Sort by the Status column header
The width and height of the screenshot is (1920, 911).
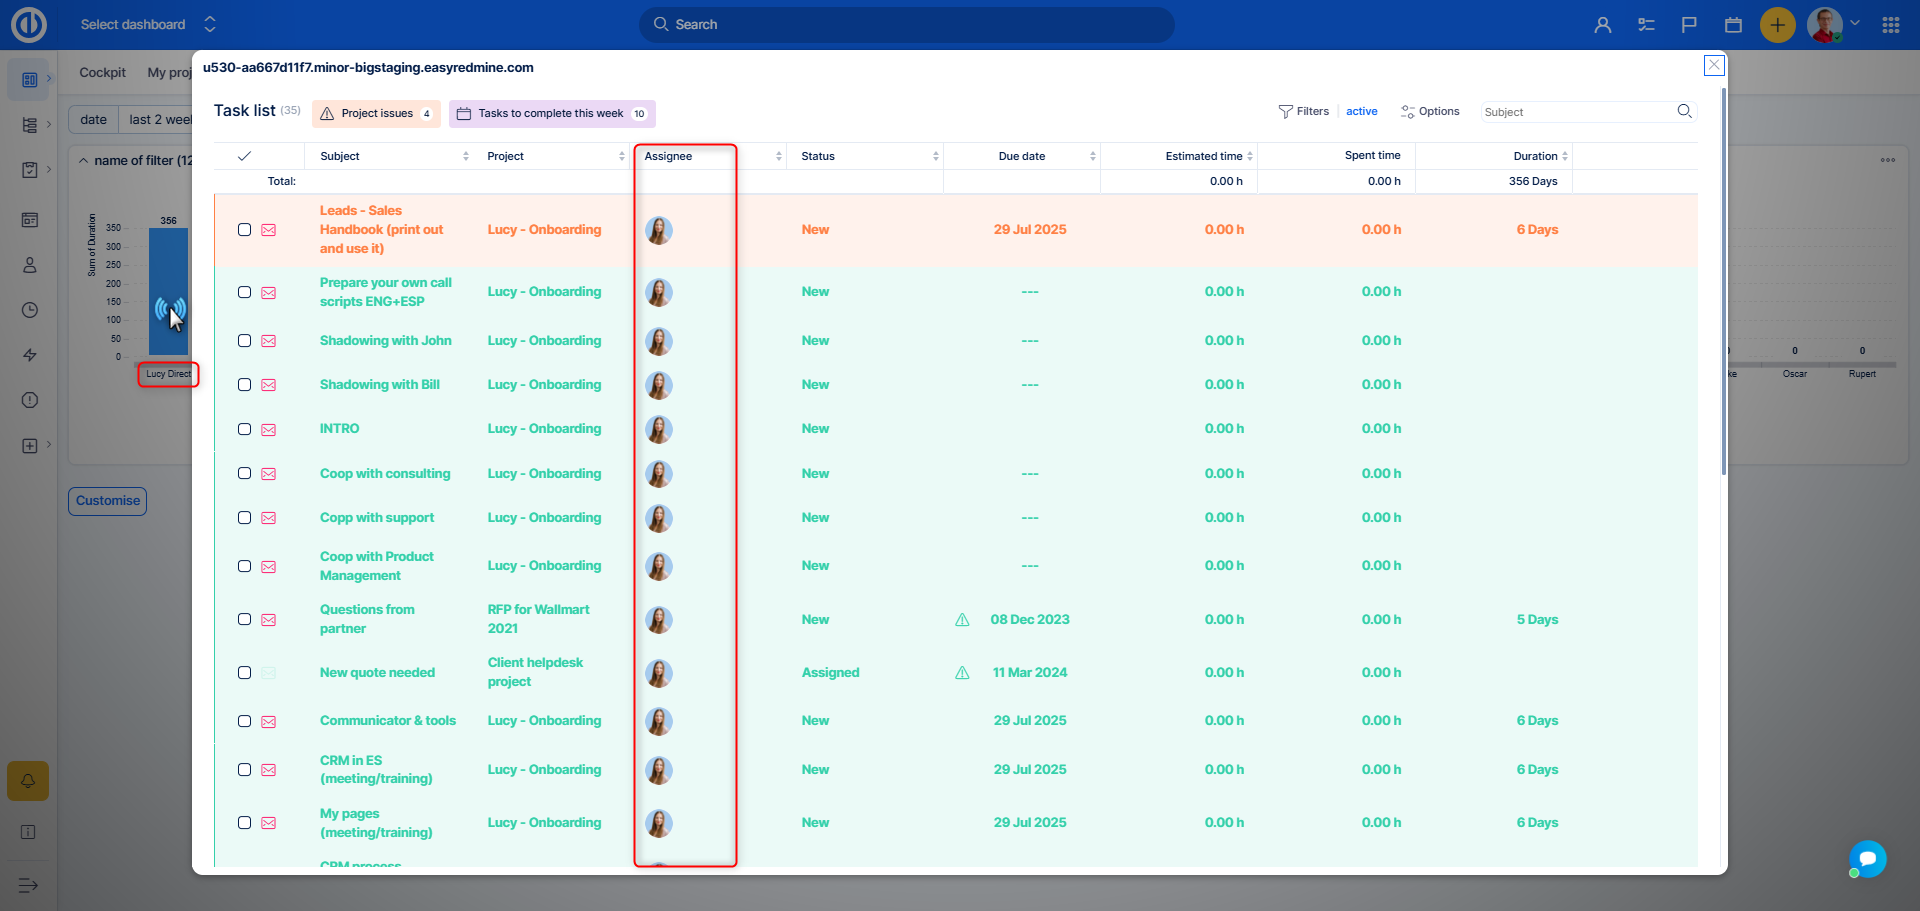[x=818, y=156]
